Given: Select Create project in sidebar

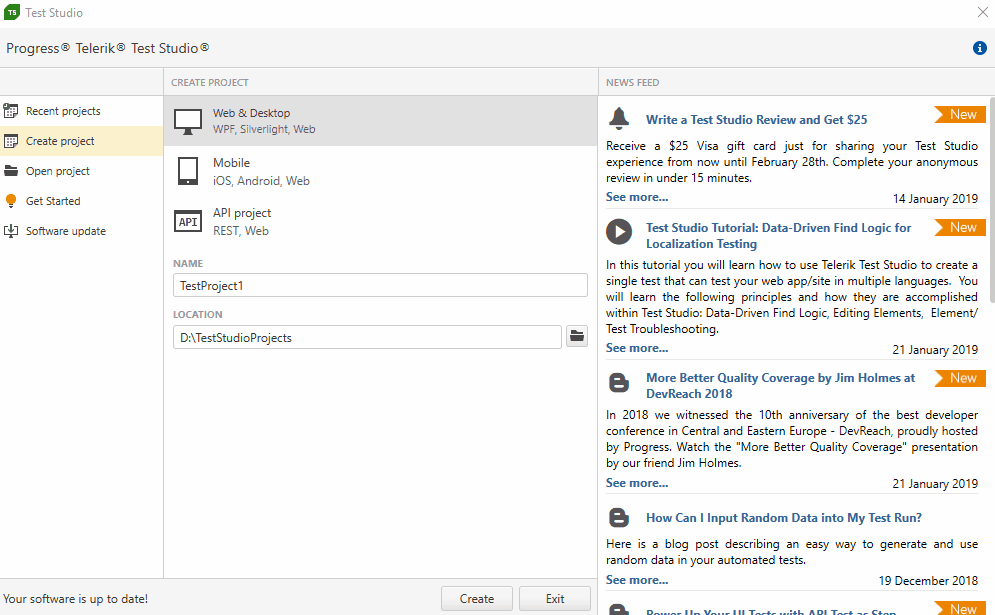Looking at the screenshot, I should click(81, 141).
